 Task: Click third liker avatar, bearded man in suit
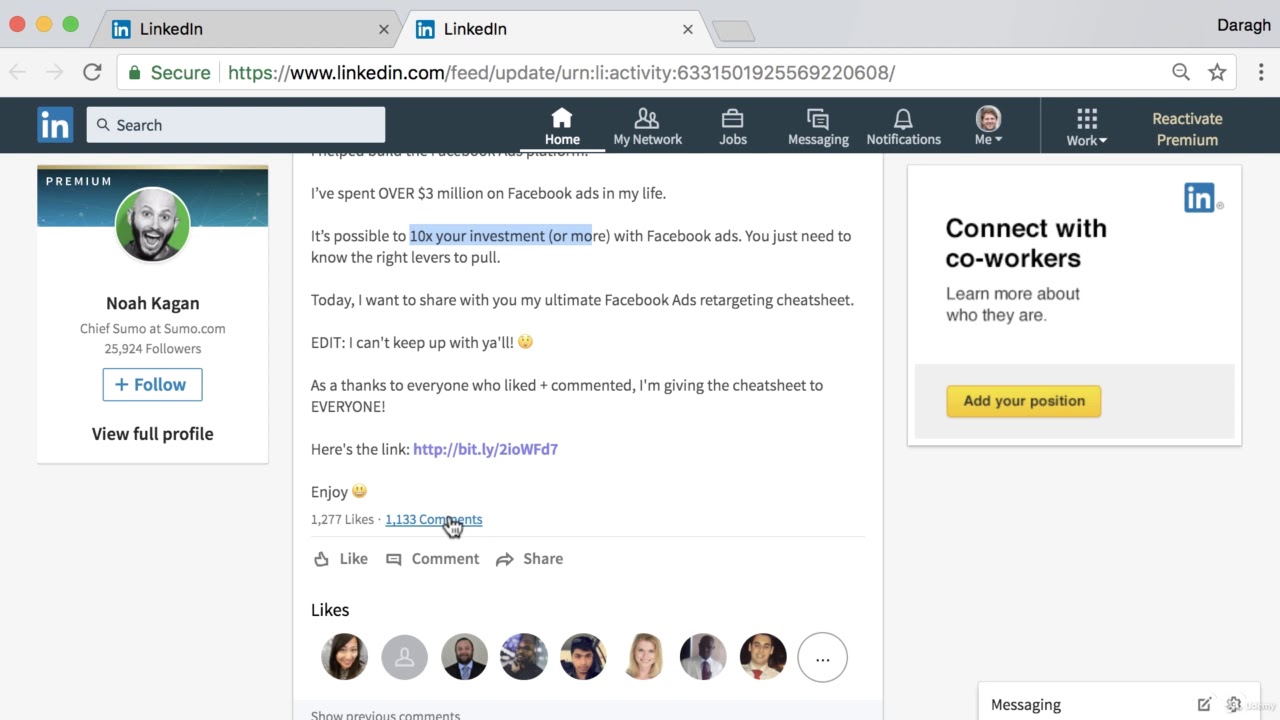point(464,657)
